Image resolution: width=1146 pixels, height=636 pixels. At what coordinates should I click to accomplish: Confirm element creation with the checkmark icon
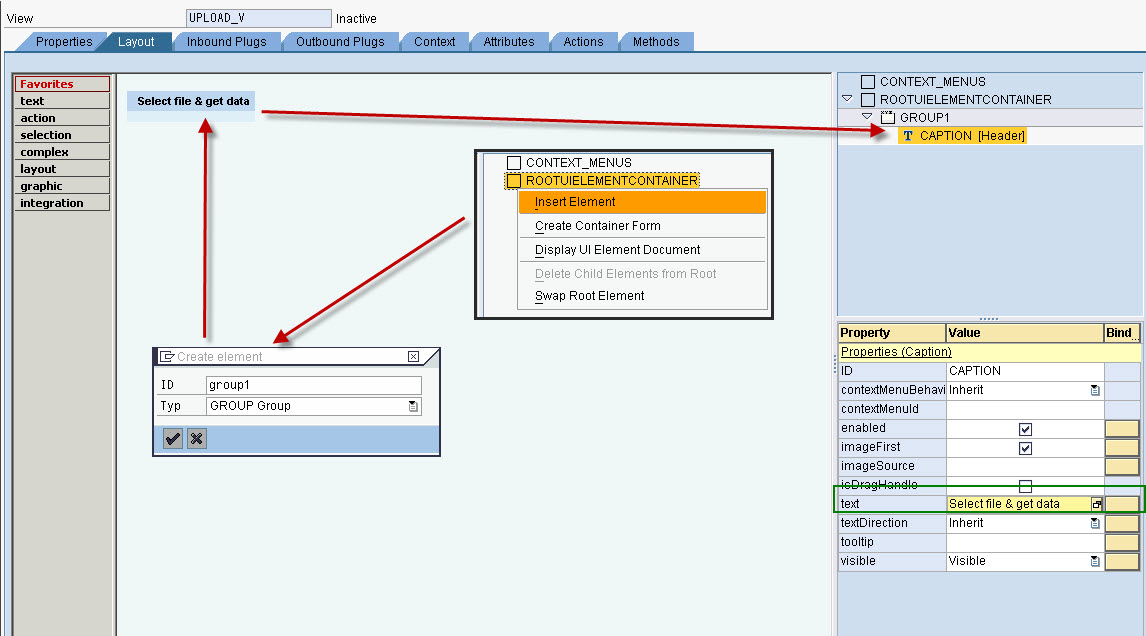pos(172,438)
